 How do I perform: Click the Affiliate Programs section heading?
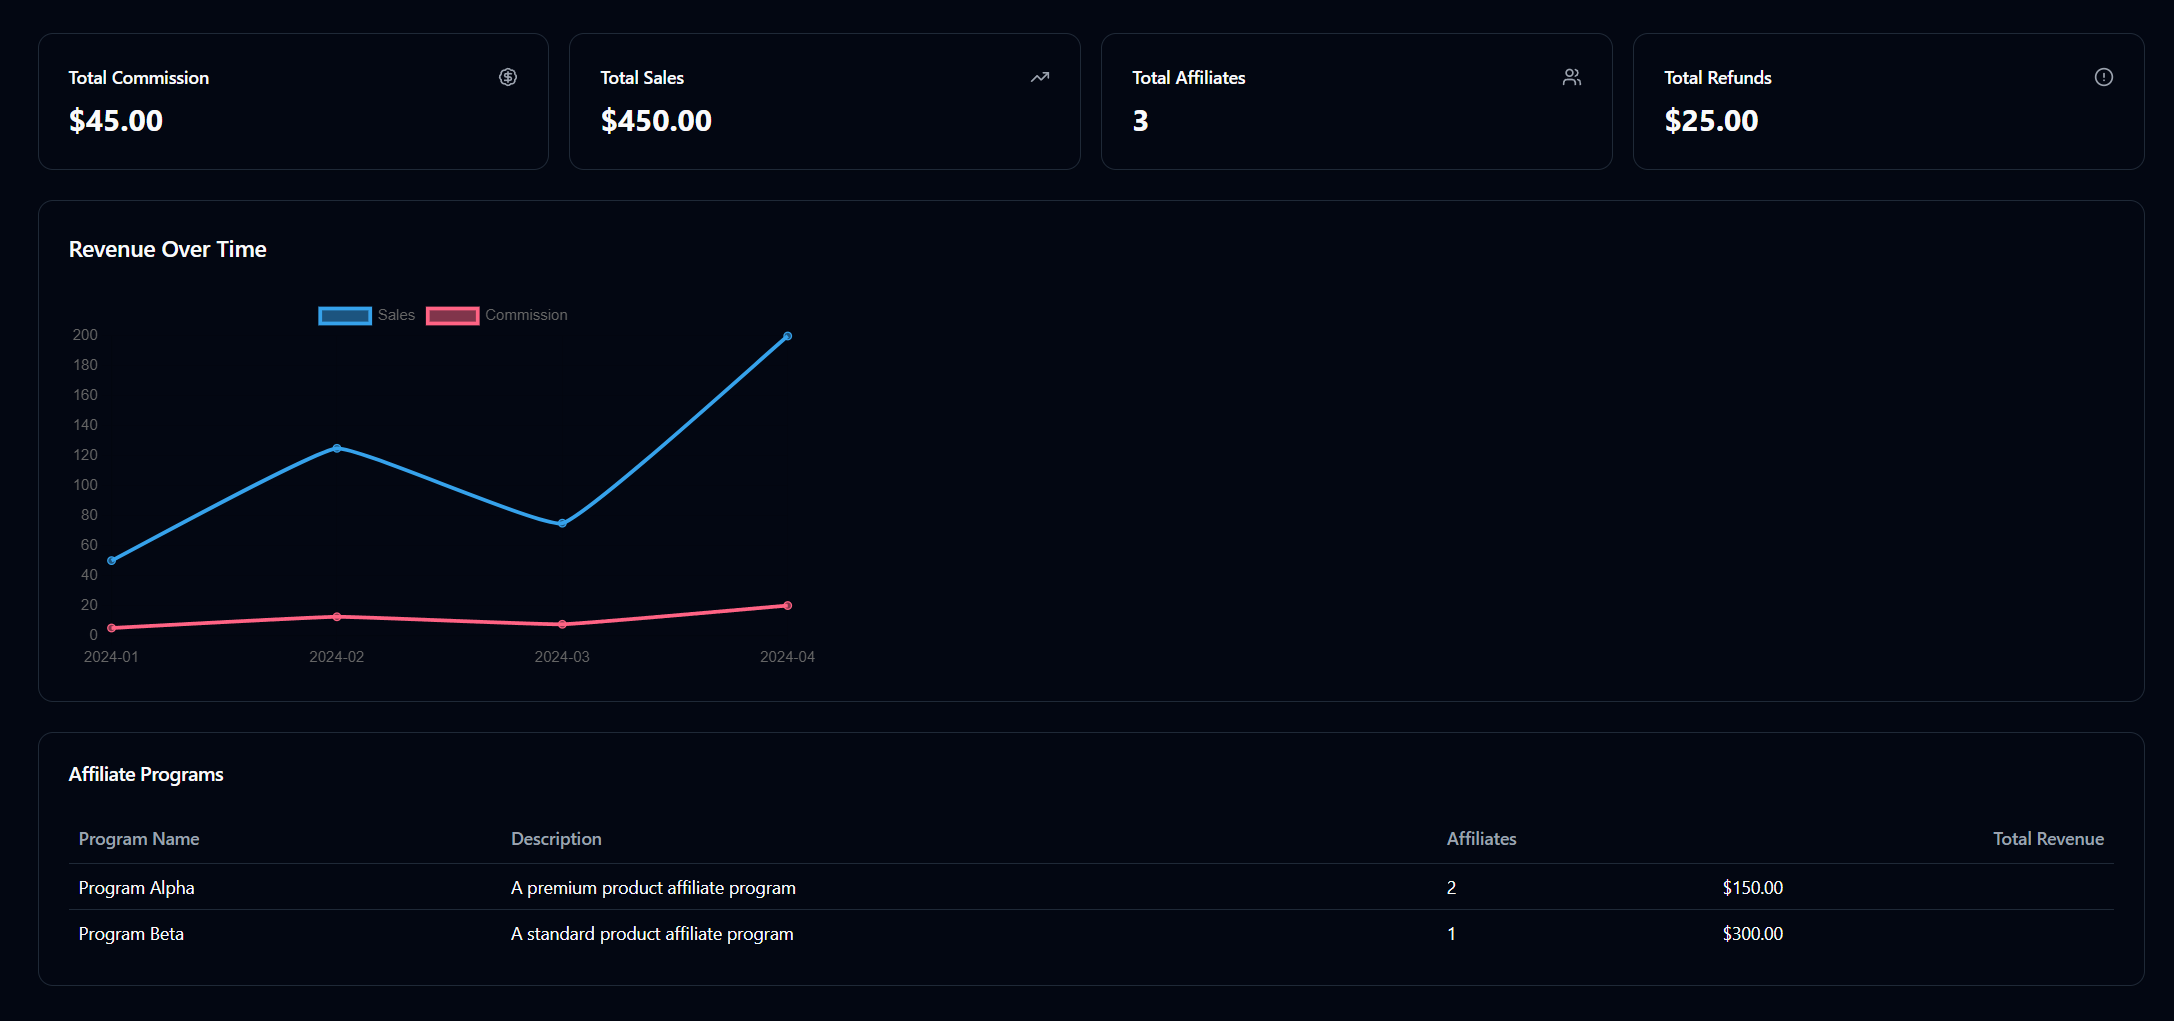[146, 774]
